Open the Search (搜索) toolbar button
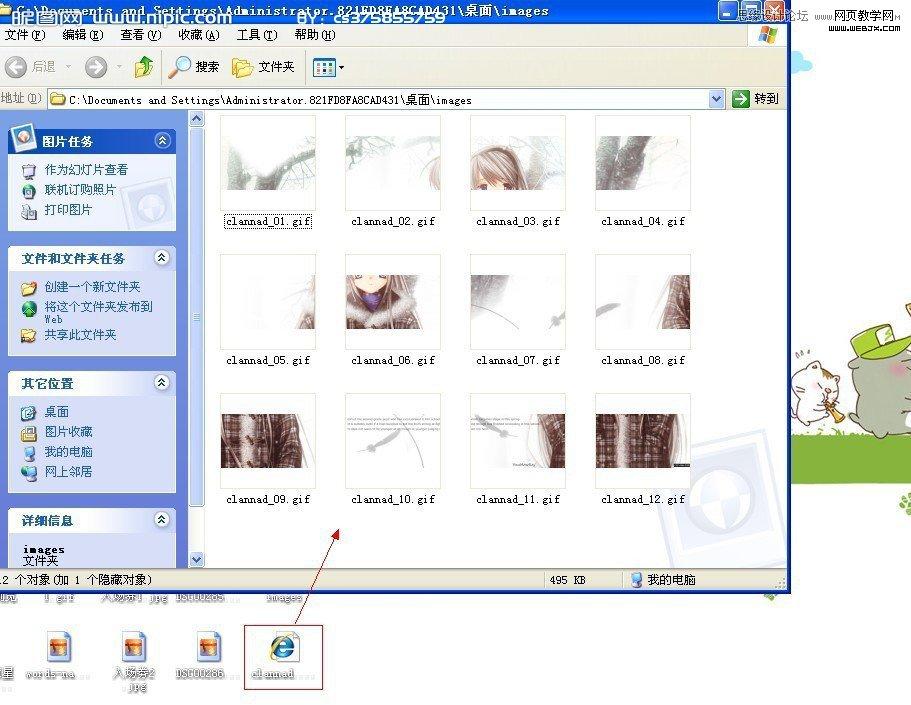Image resolution: width=911 pixels, height=705 pixels. pyautogui.click(x=193, y=67)
